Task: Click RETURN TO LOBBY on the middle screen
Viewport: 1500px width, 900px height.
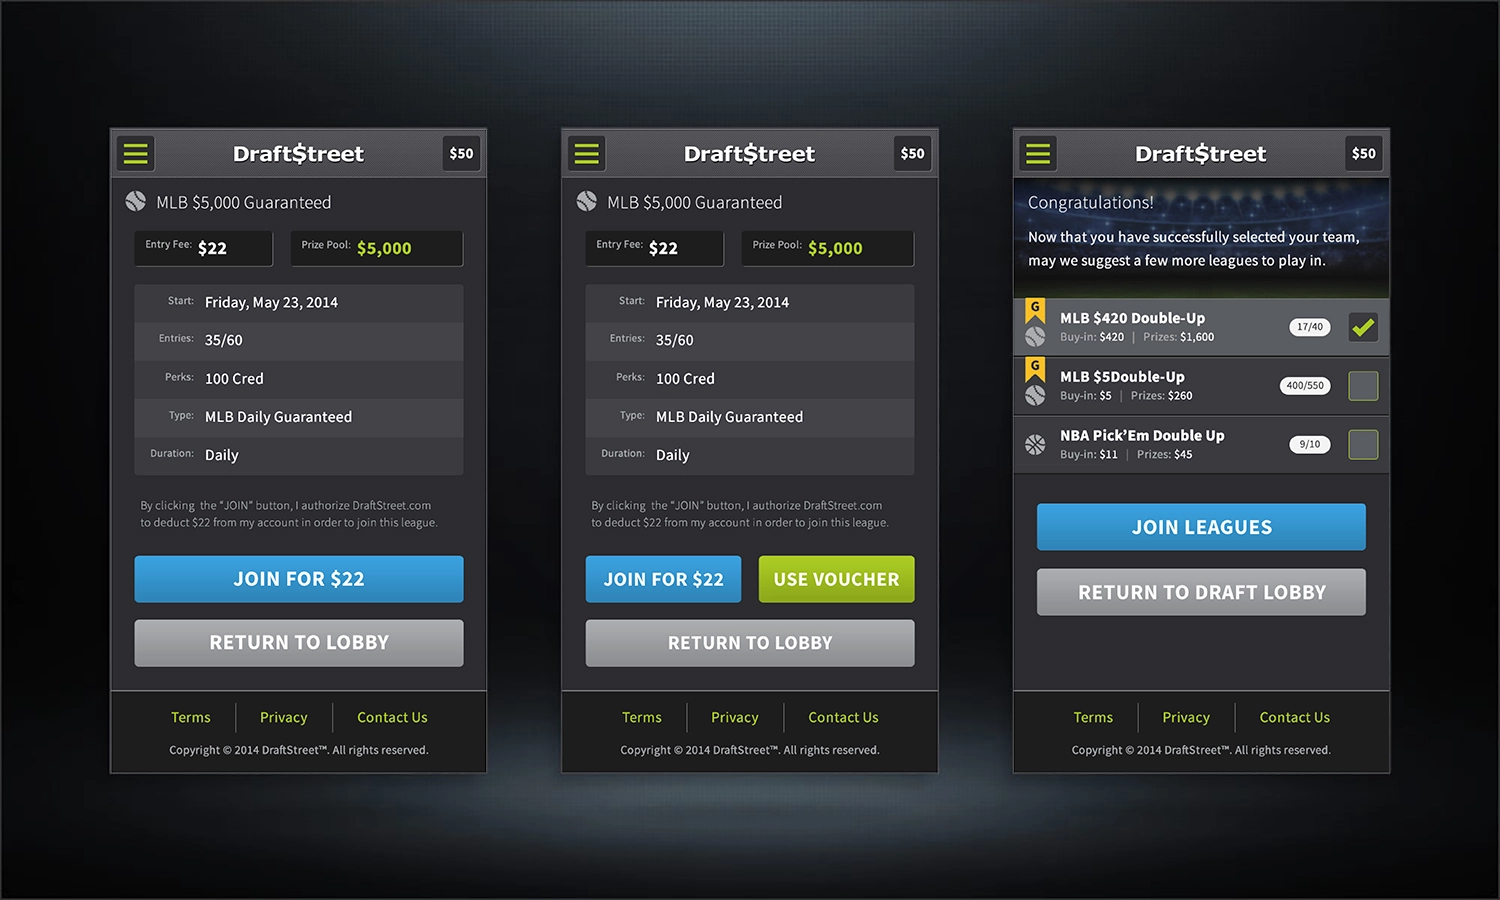Action: (749, 643)
